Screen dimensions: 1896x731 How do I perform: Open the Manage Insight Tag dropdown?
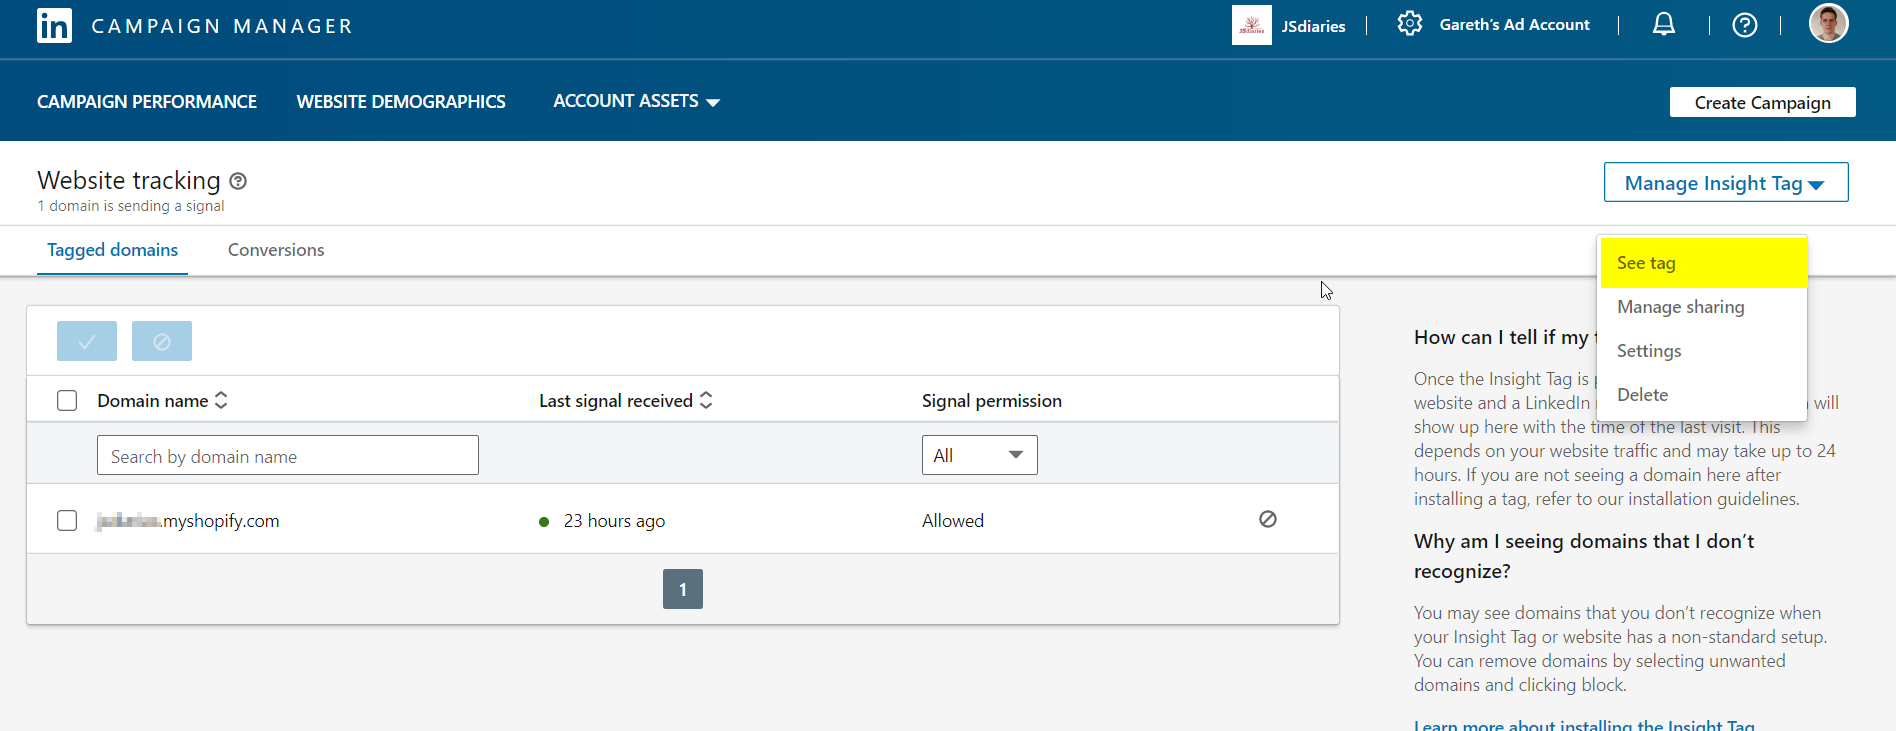(x=1725, y=183)
